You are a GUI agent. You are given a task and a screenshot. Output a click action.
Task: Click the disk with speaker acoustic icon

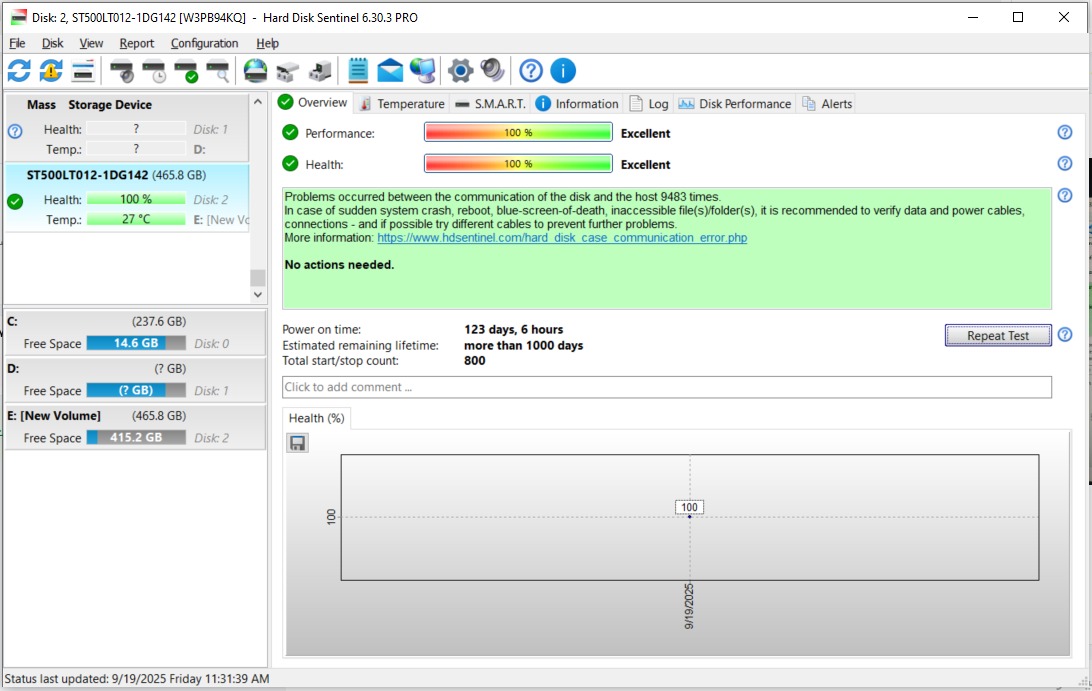[x=122, y=71]
